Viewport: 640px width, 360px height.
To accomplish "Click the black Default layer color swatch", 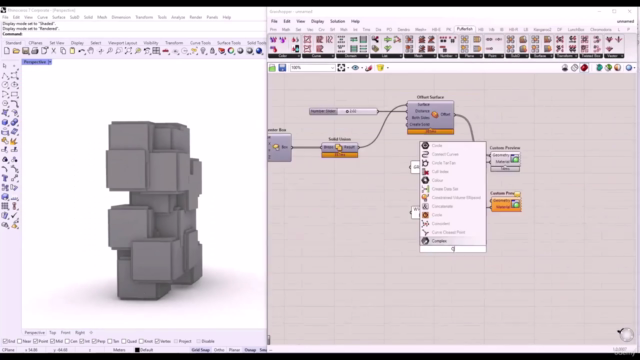I will click(x=137, y=350).
